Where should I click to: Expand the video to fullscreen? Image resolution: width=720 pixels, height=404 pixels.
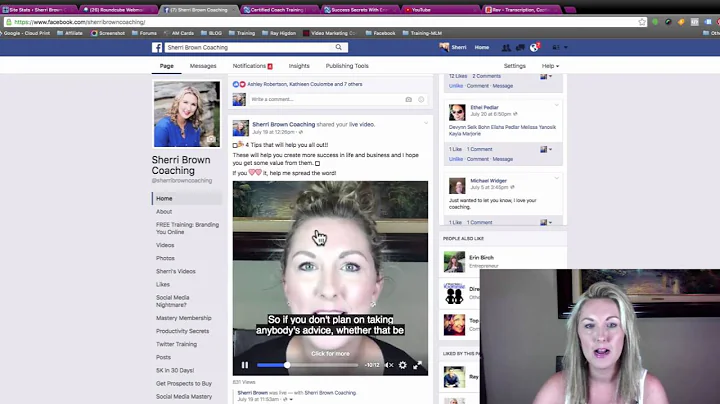417,365
